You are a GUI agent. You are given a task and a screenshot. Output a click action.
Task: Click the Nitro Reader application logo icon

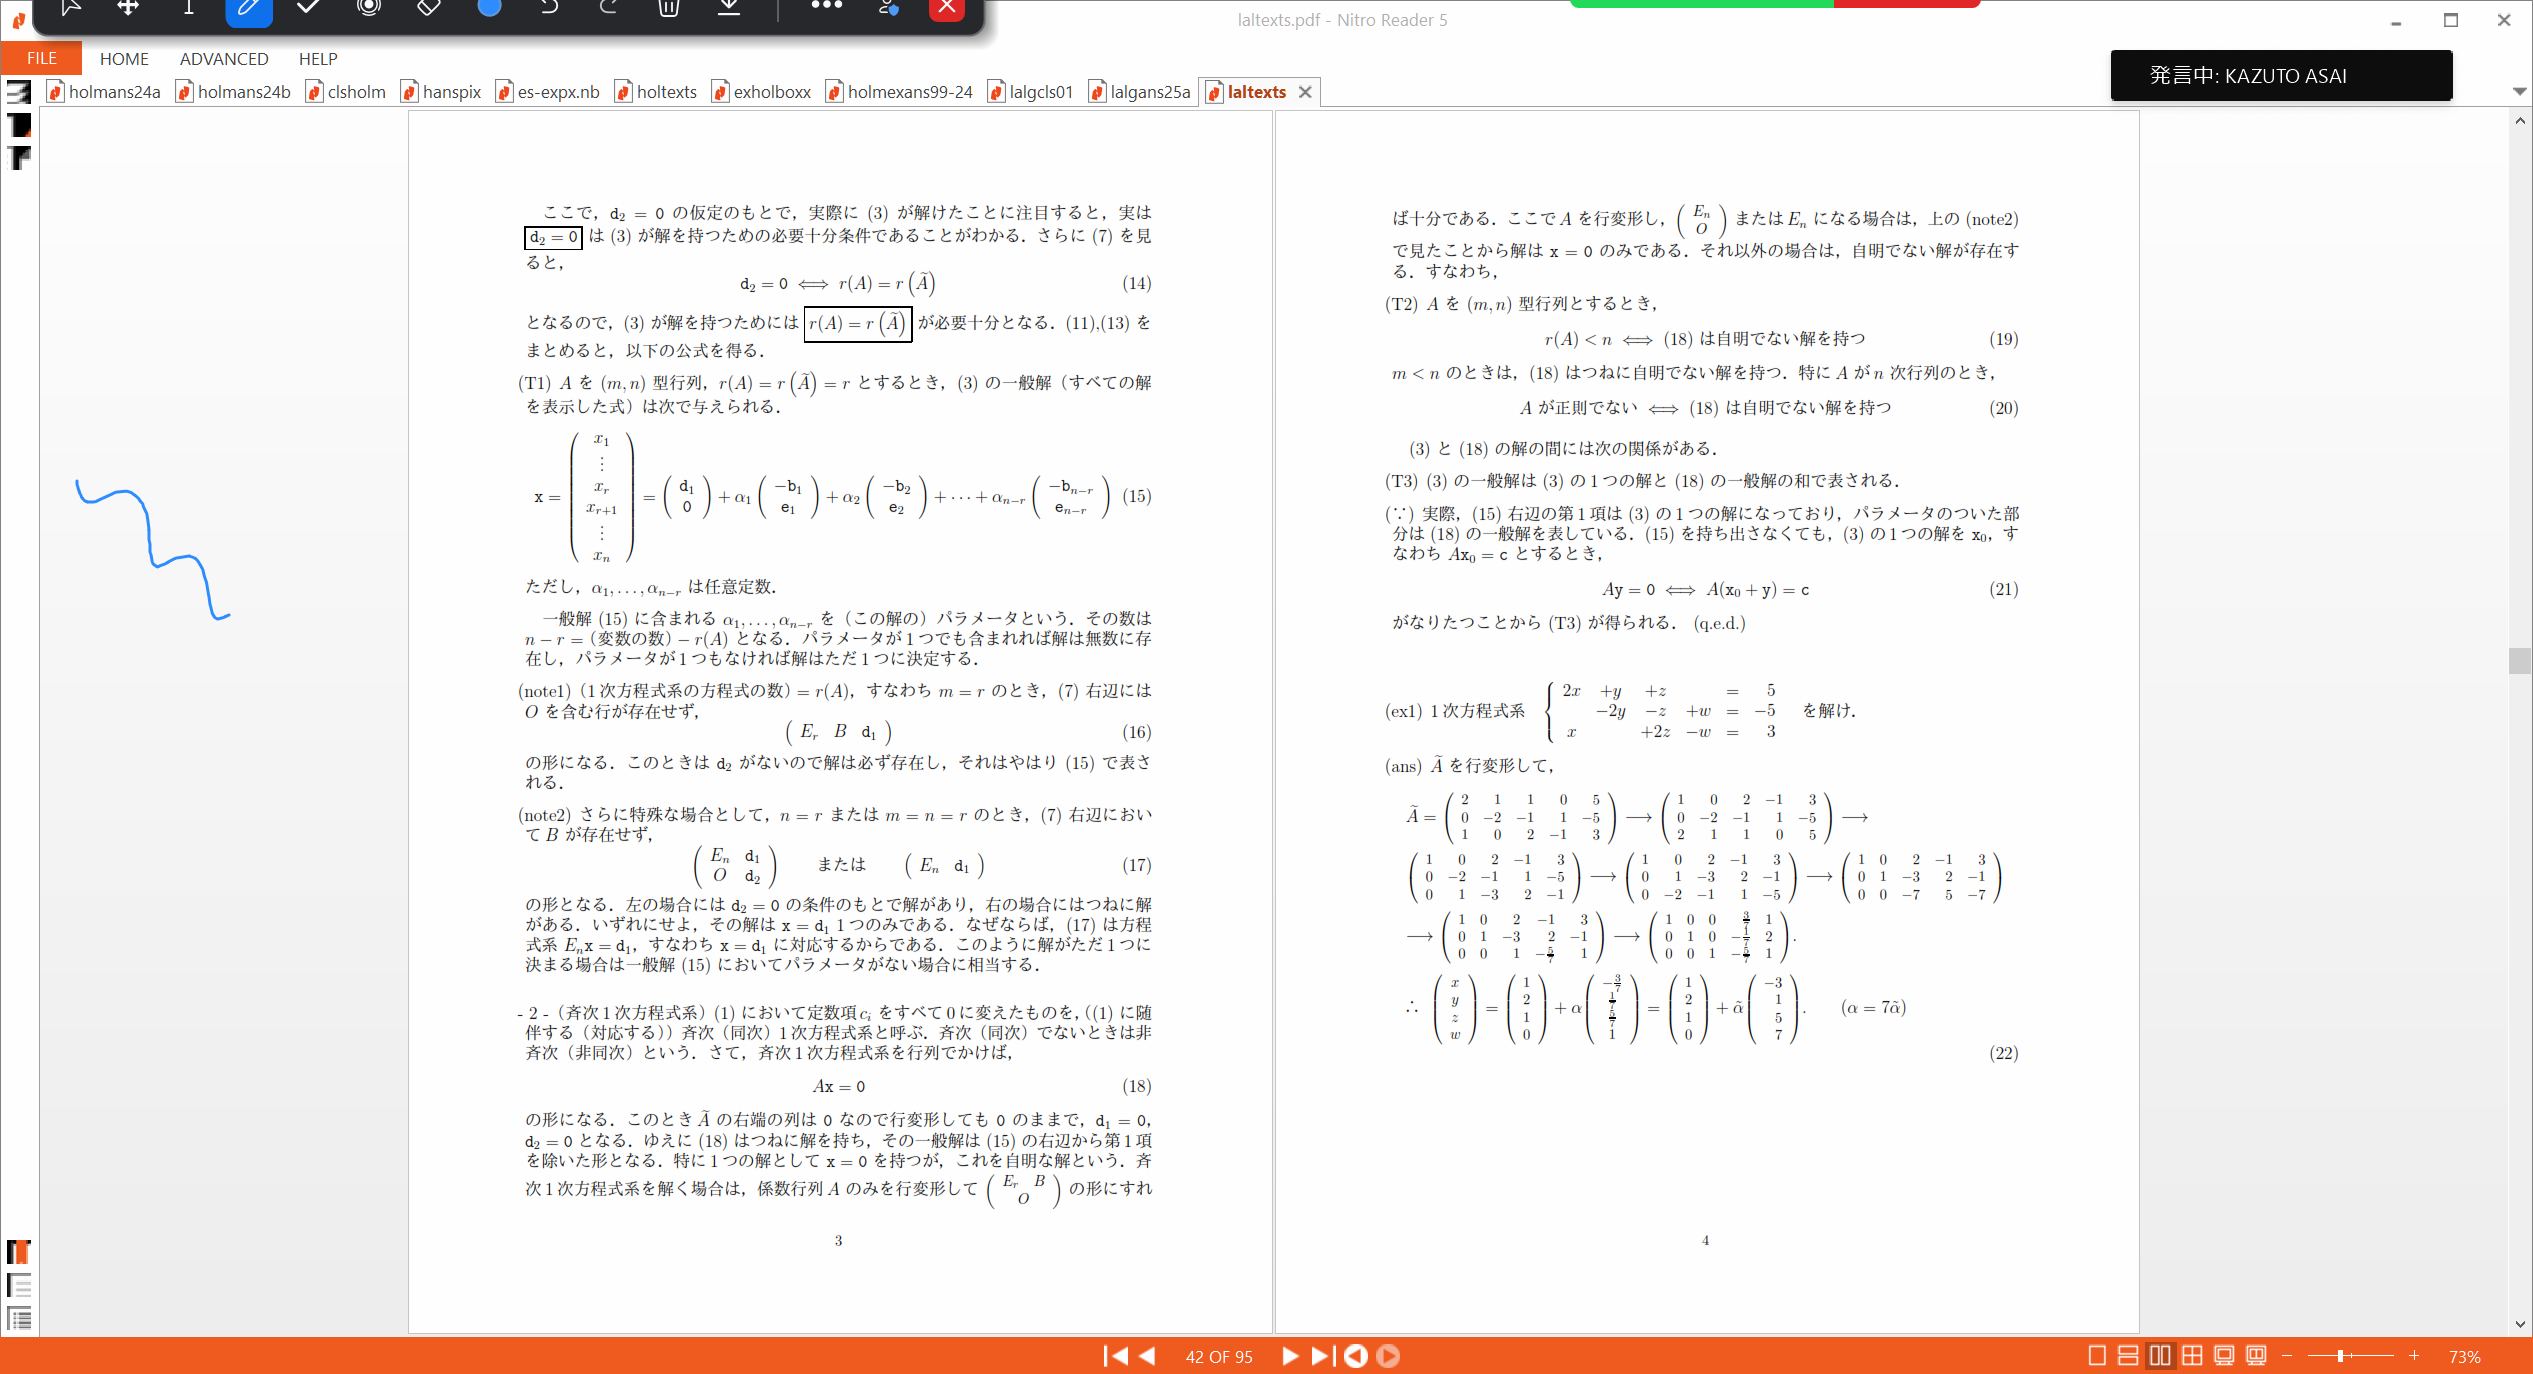tap(18, 19)
